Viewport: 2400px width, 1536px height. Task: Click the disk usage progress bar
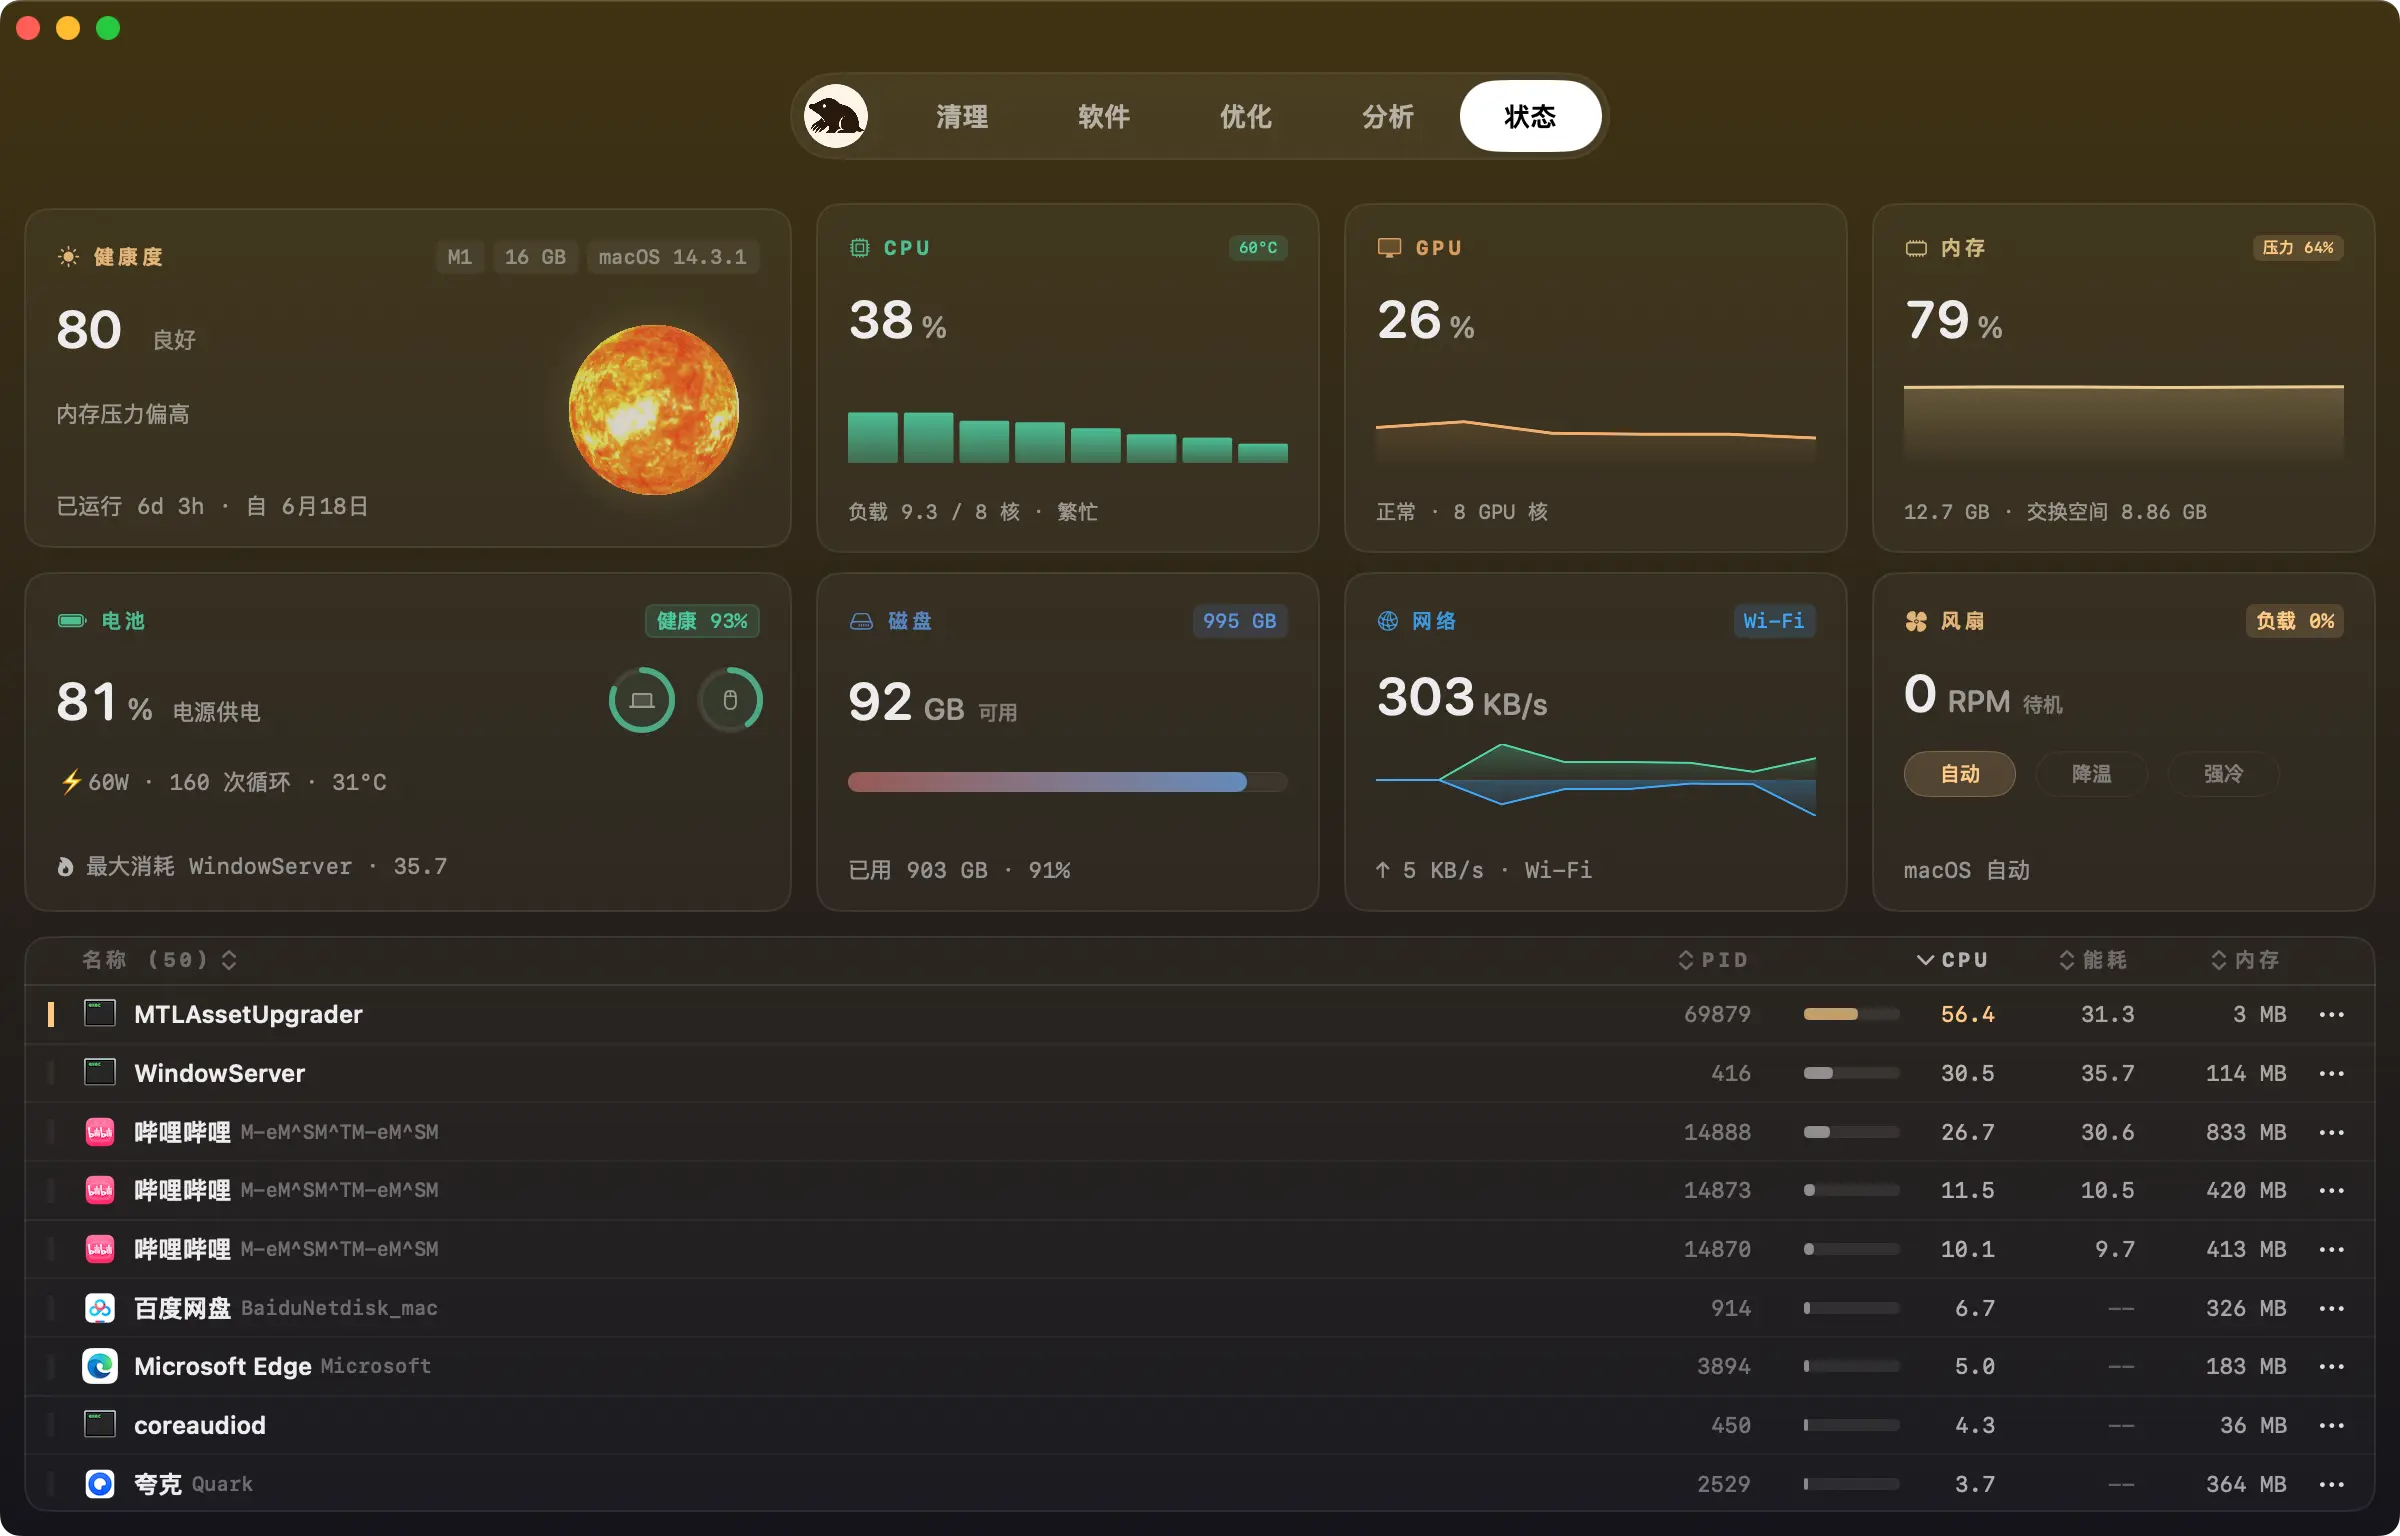1067,782
